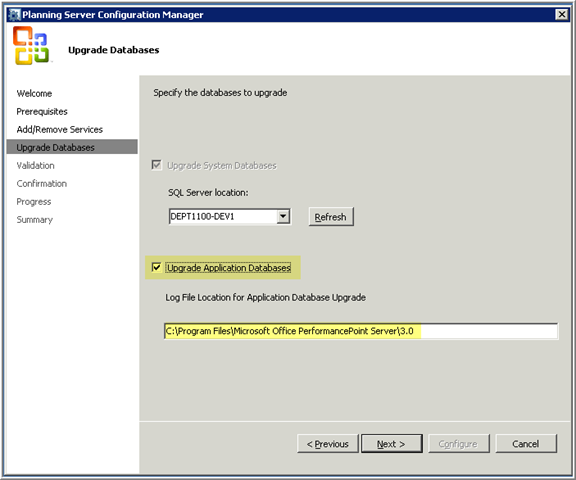The image size is (576, 480).
Task: Go to the Welcome step
Action: (x=34, y=93)
